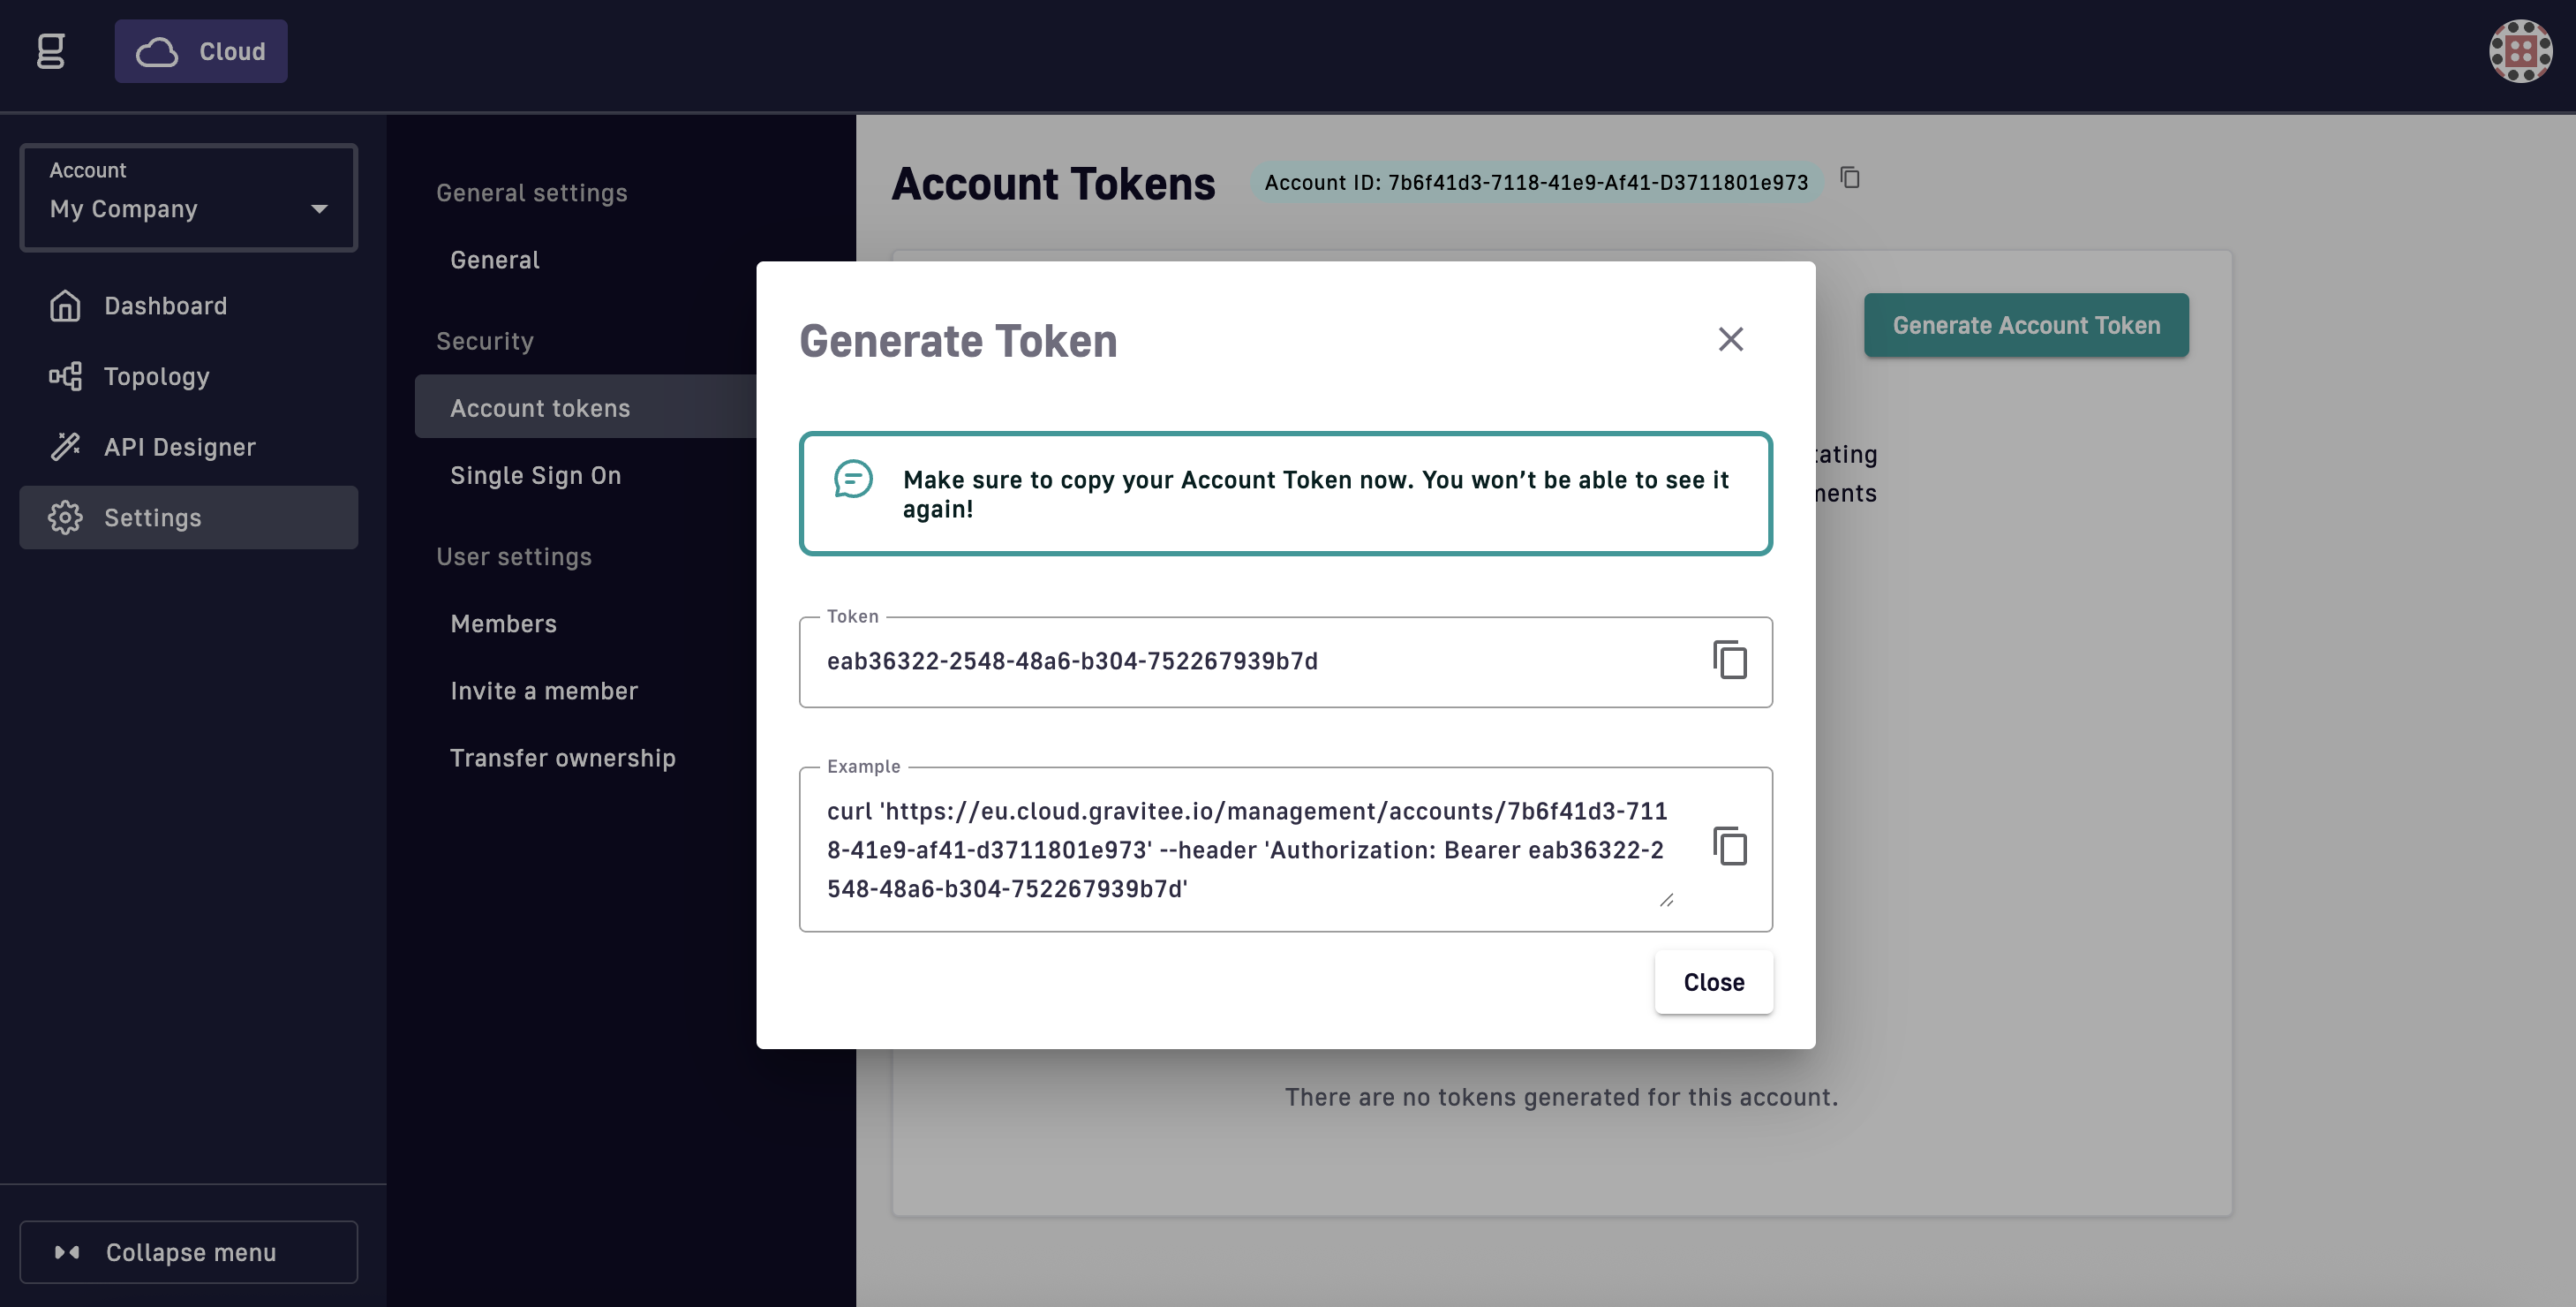
Task: Open the user avatar menu
Action: (2520, 51)
